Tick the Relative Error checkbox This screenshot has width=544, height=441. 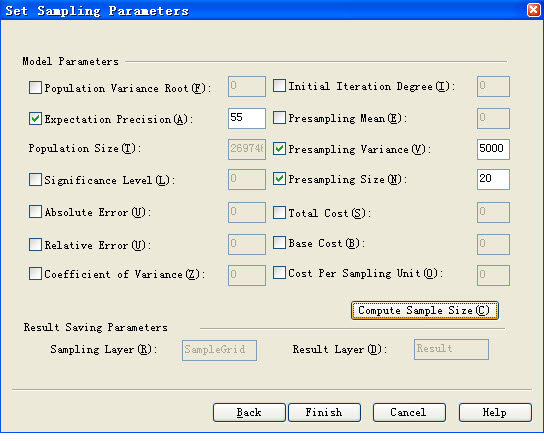point(35,245)
